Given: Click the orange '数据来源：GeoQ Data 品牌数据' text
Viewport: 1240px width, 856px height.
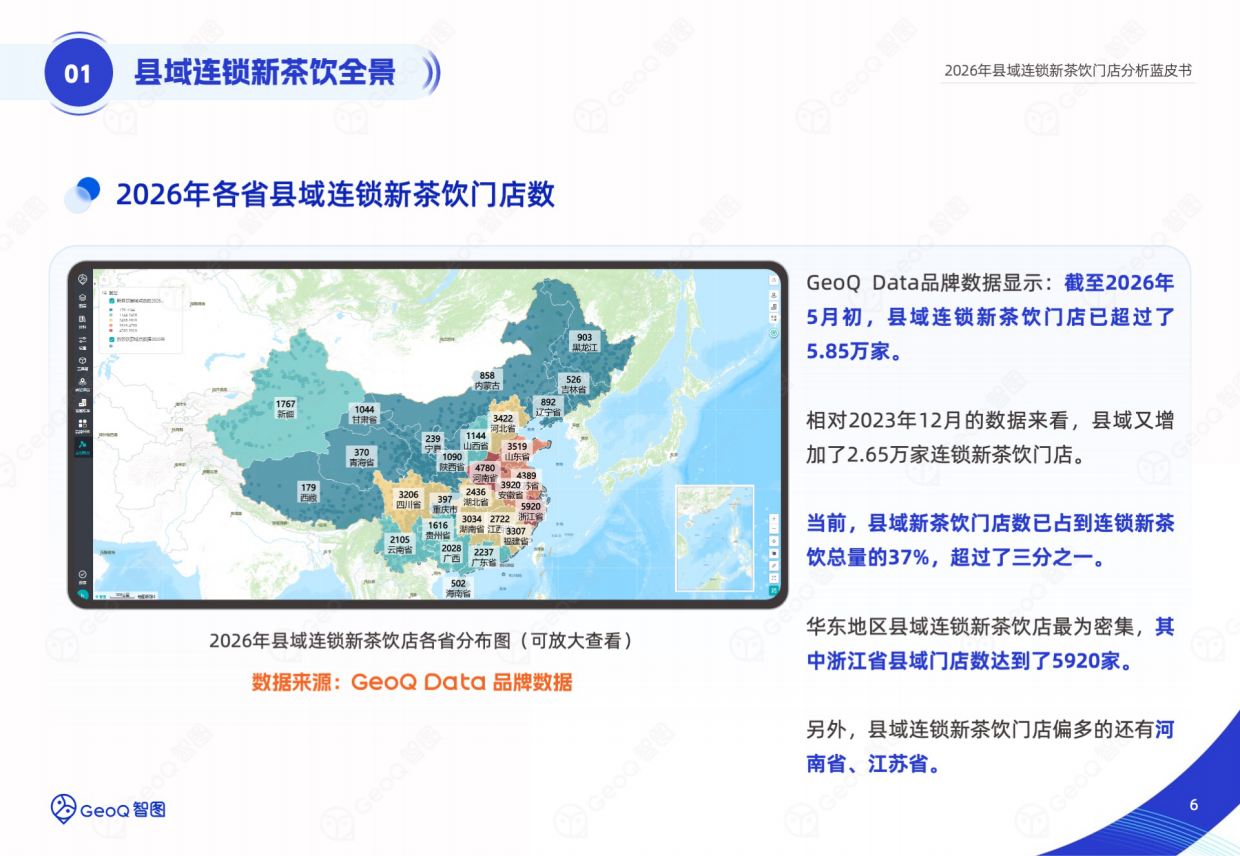Looking at the screenshot, I should click(412, 682).
